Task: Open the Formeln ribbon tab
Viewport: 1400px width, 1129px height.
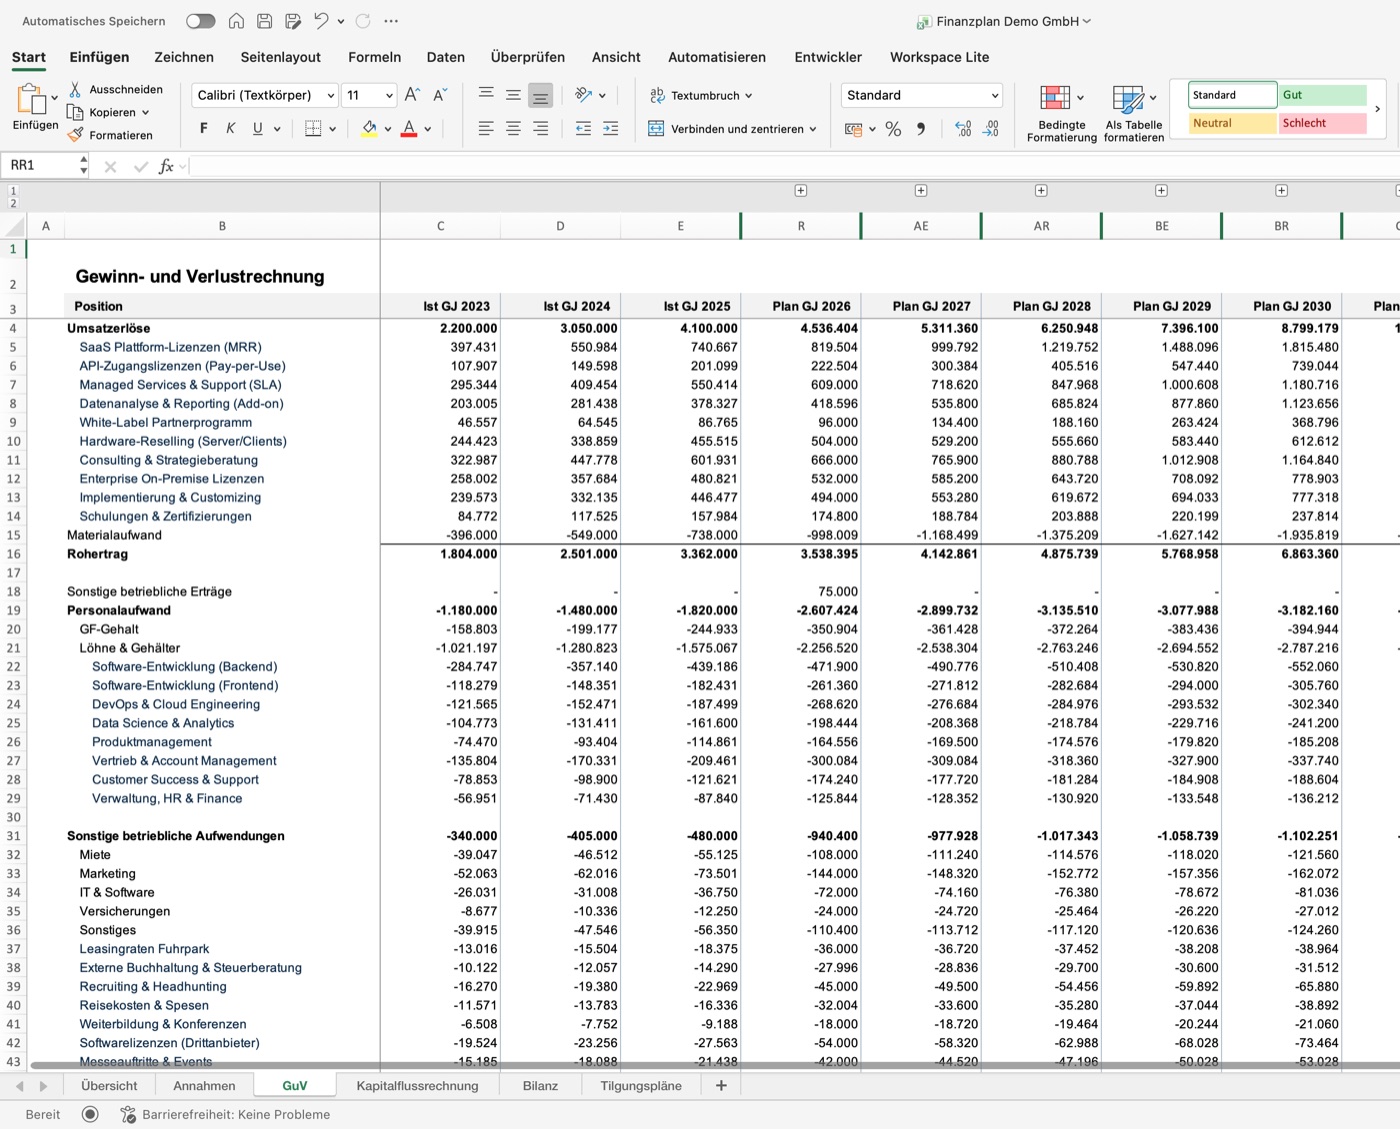Action: click(x=375, y=57)
